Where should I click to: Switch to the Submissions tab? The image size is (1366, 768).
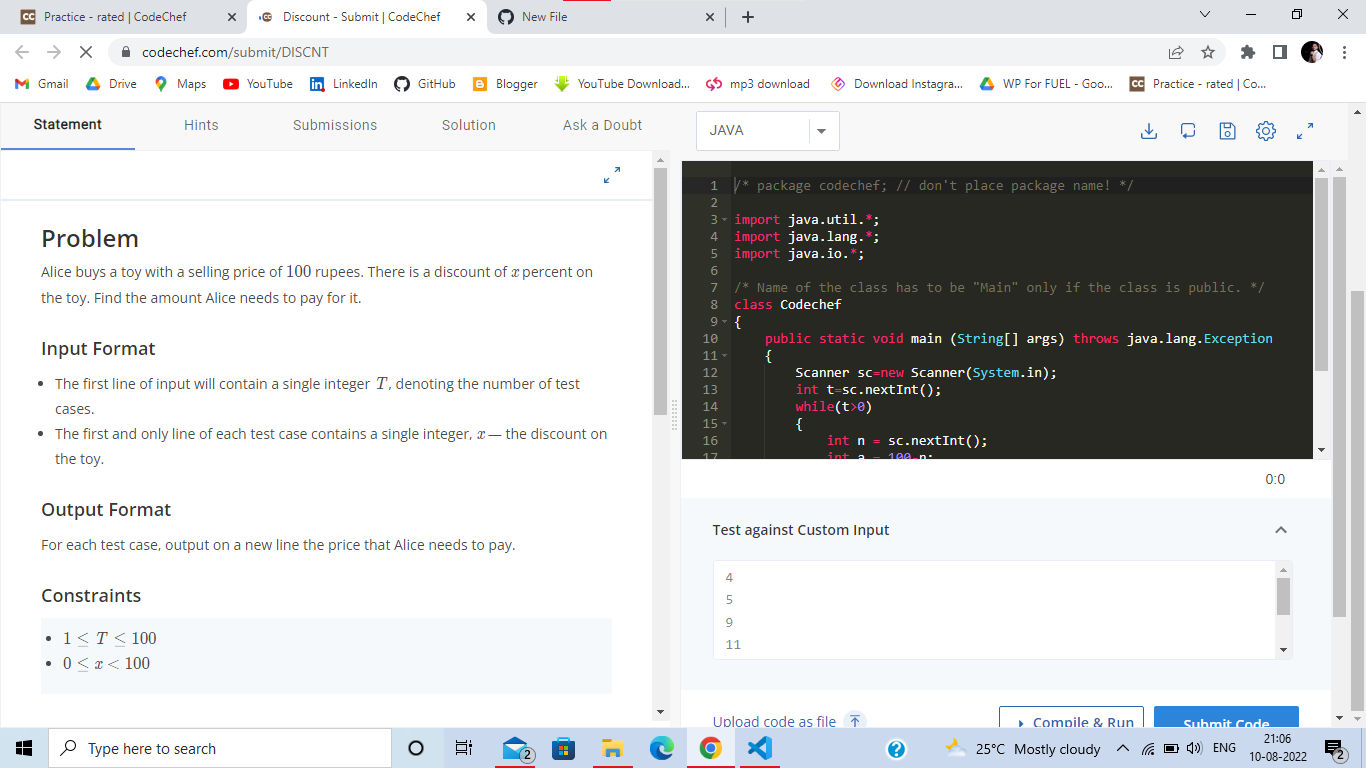[x=335, y=125]
